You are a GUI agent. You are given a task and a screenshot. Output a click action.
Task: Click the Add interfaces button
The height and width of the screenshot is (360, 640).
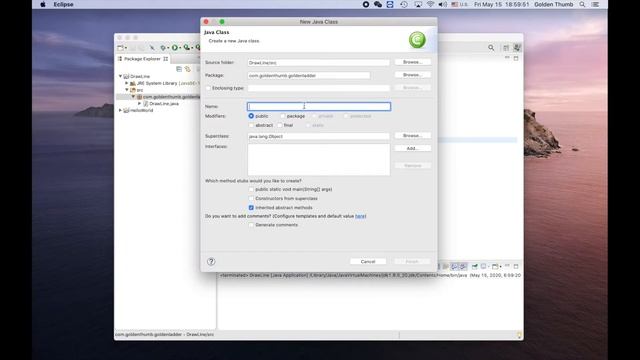tap(413, 149)
